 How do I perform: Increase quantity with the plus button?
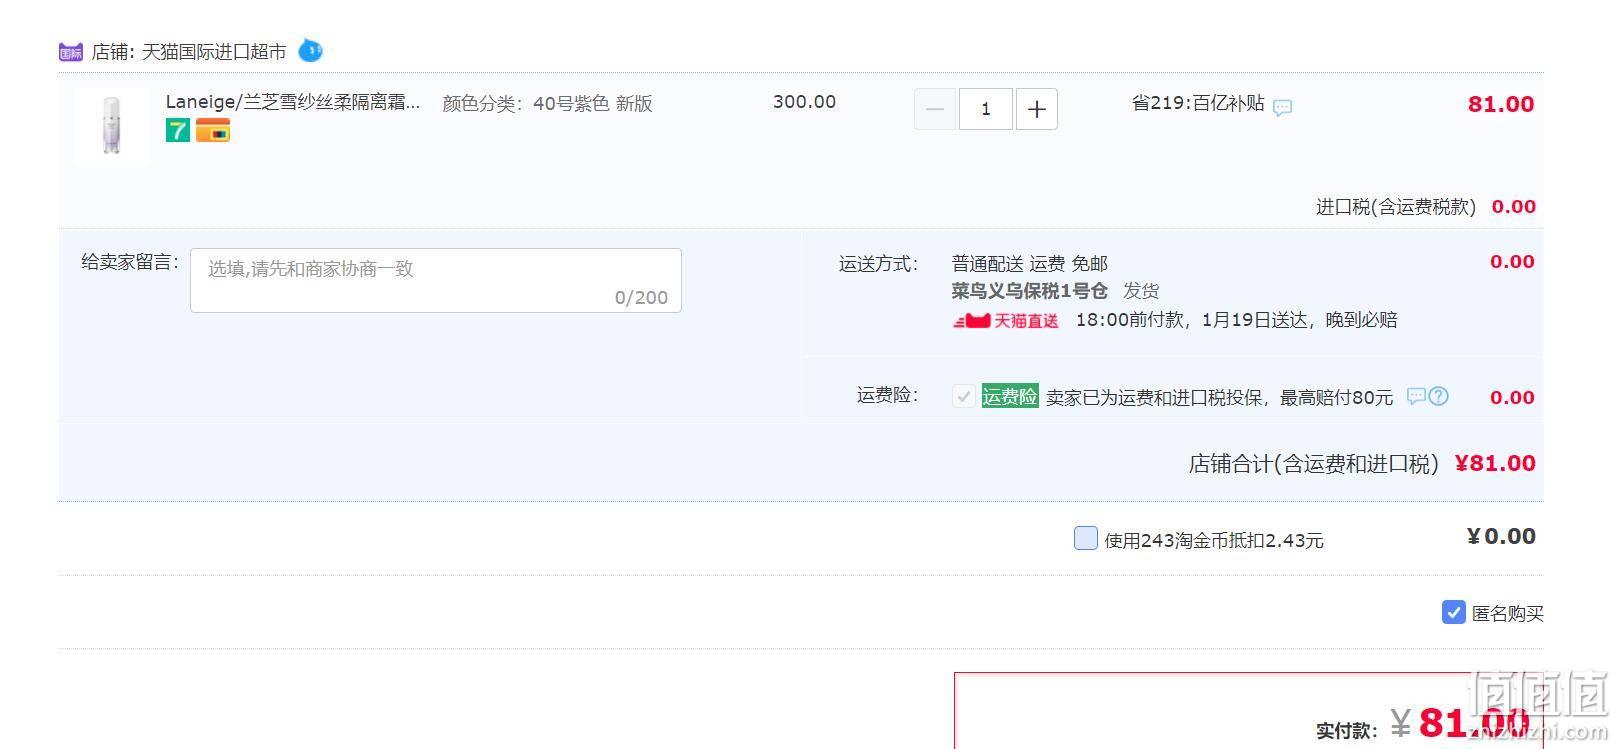pyautogui.click(x=1037, y=109)
